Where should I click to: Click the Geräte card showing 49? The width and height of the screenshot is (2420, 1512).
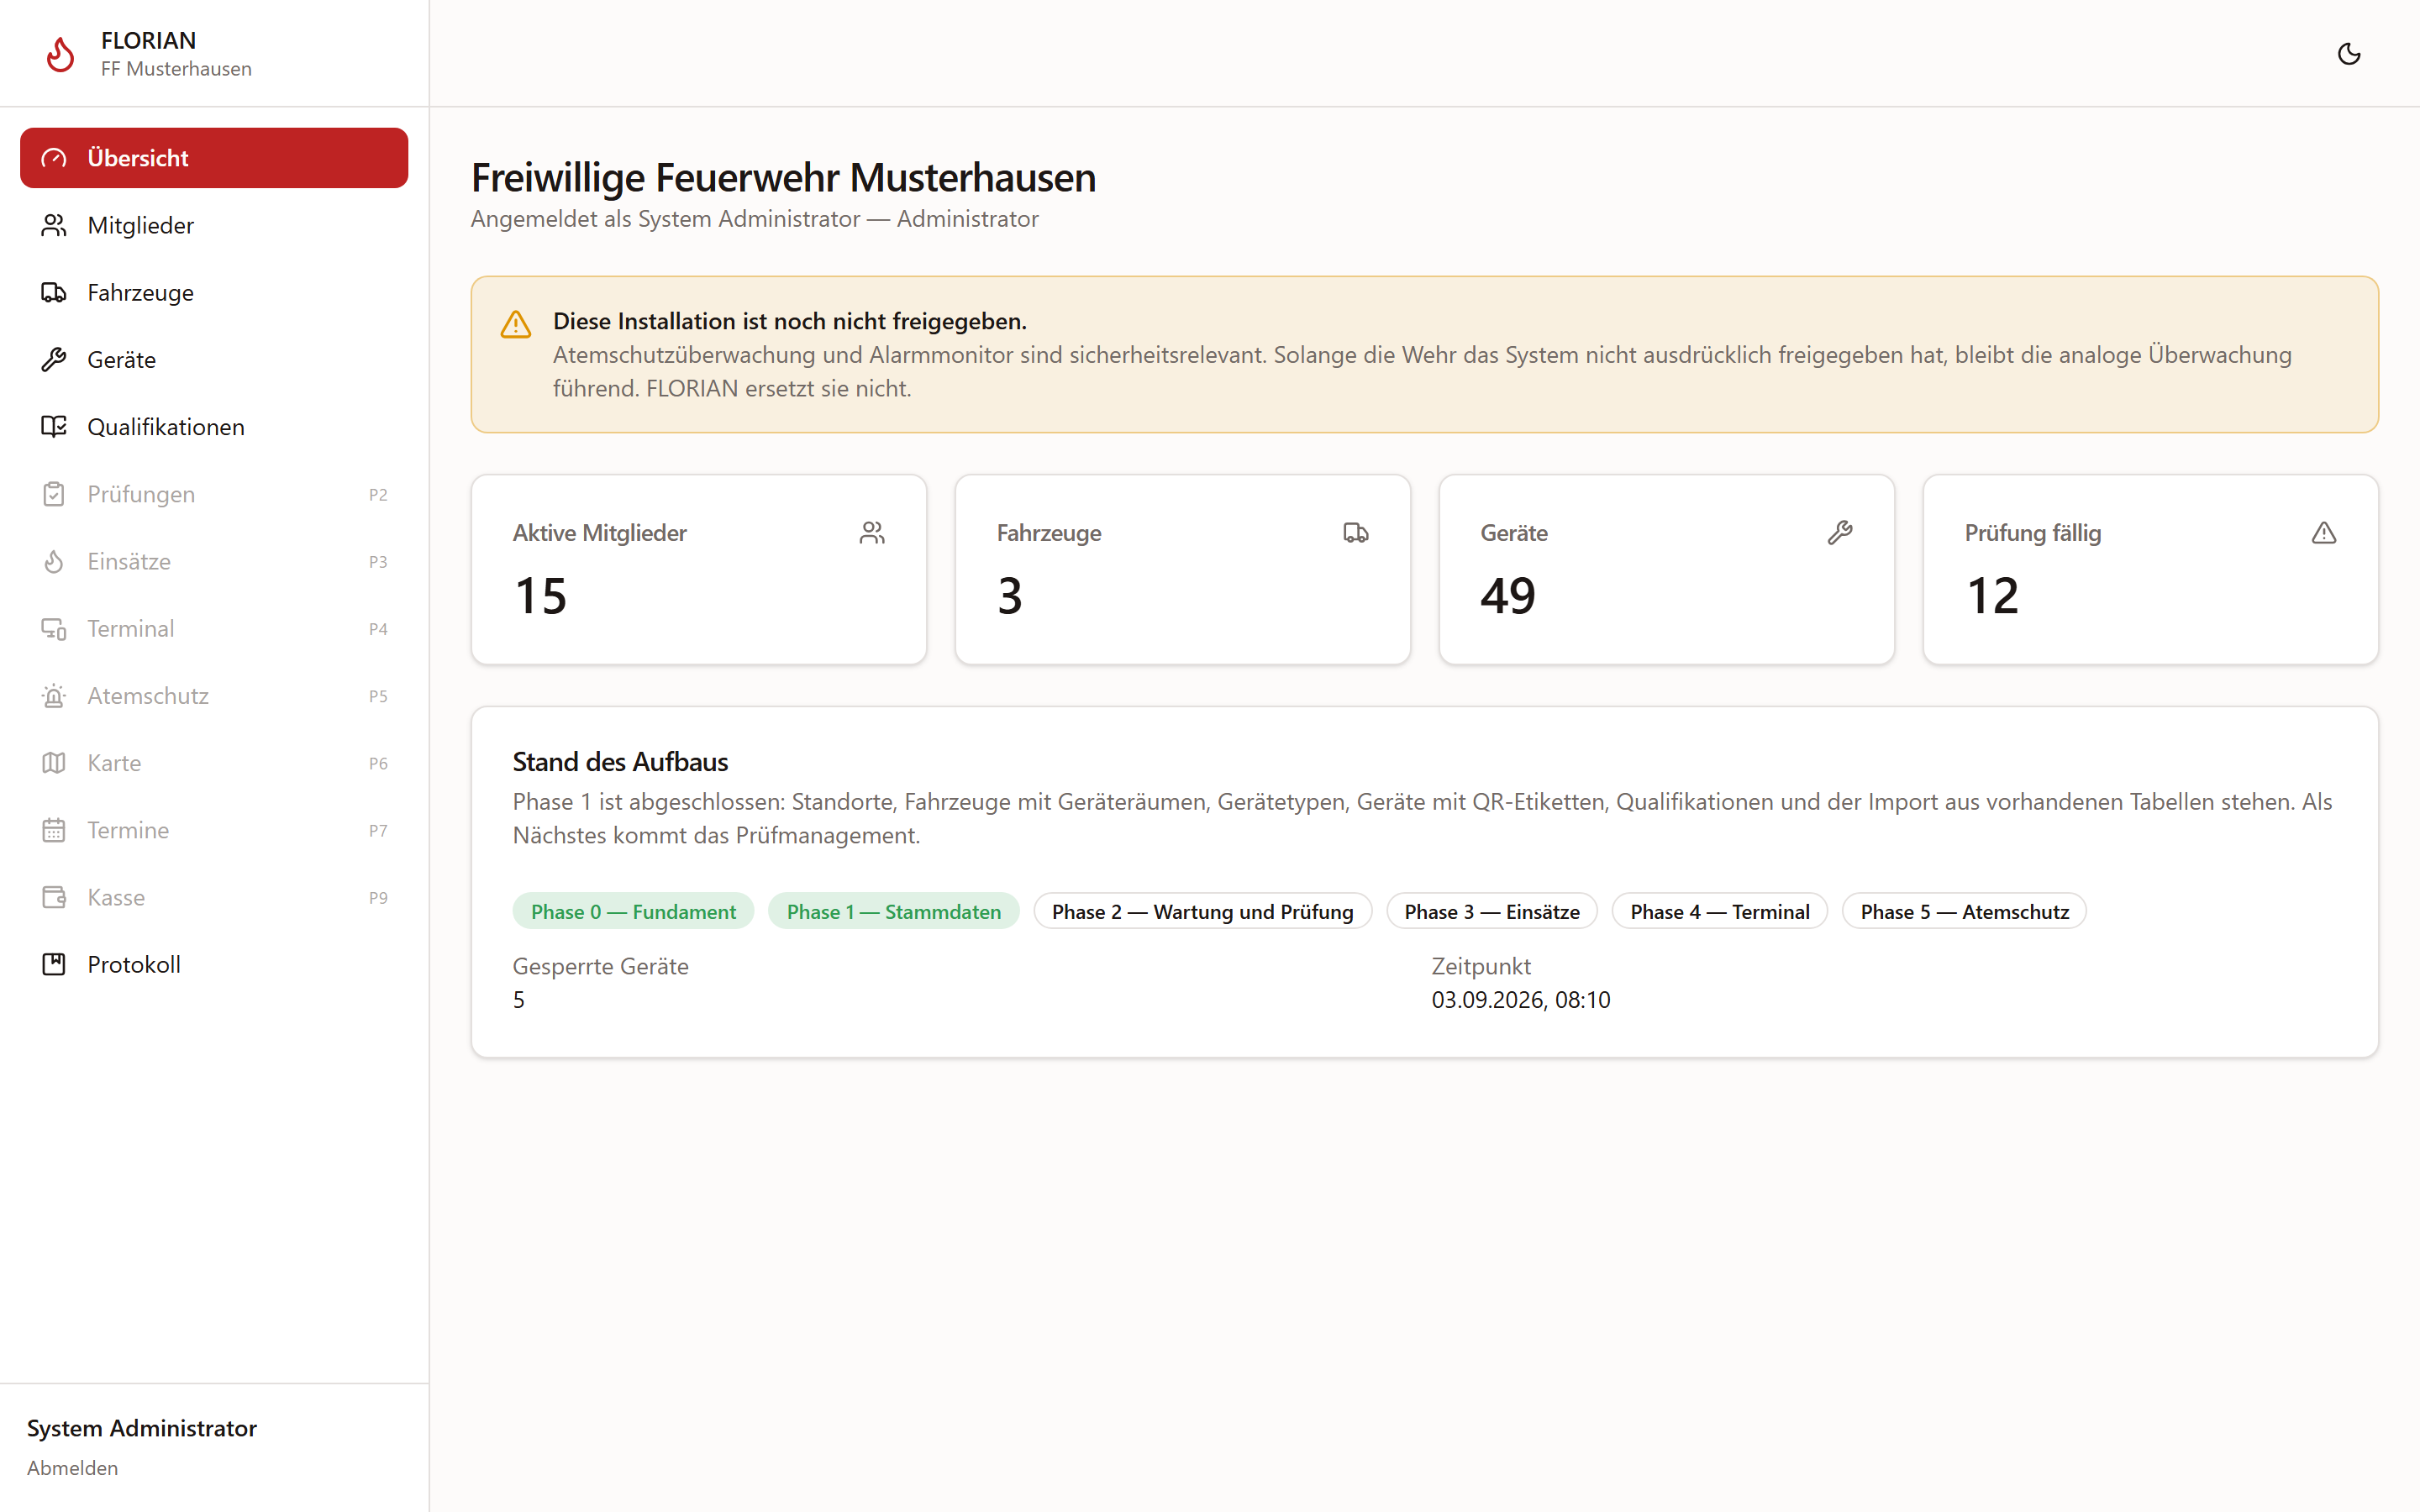[x=1666, y=569]
